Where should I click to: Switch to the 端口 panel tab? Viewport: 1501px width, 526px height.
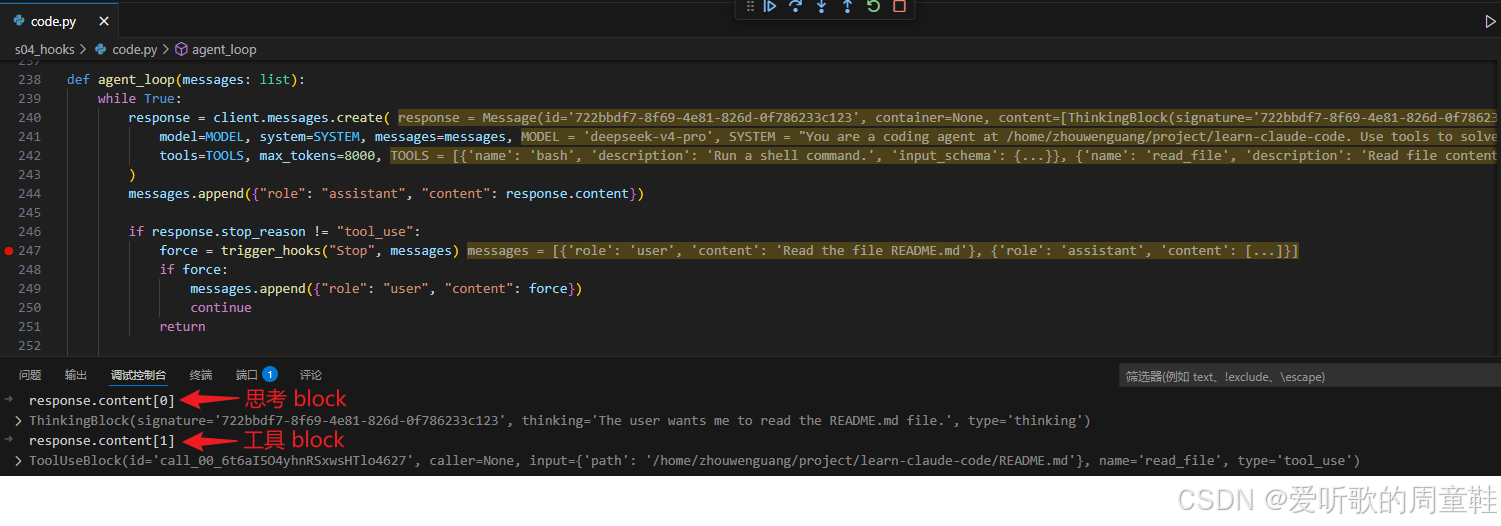click(246, 375)
